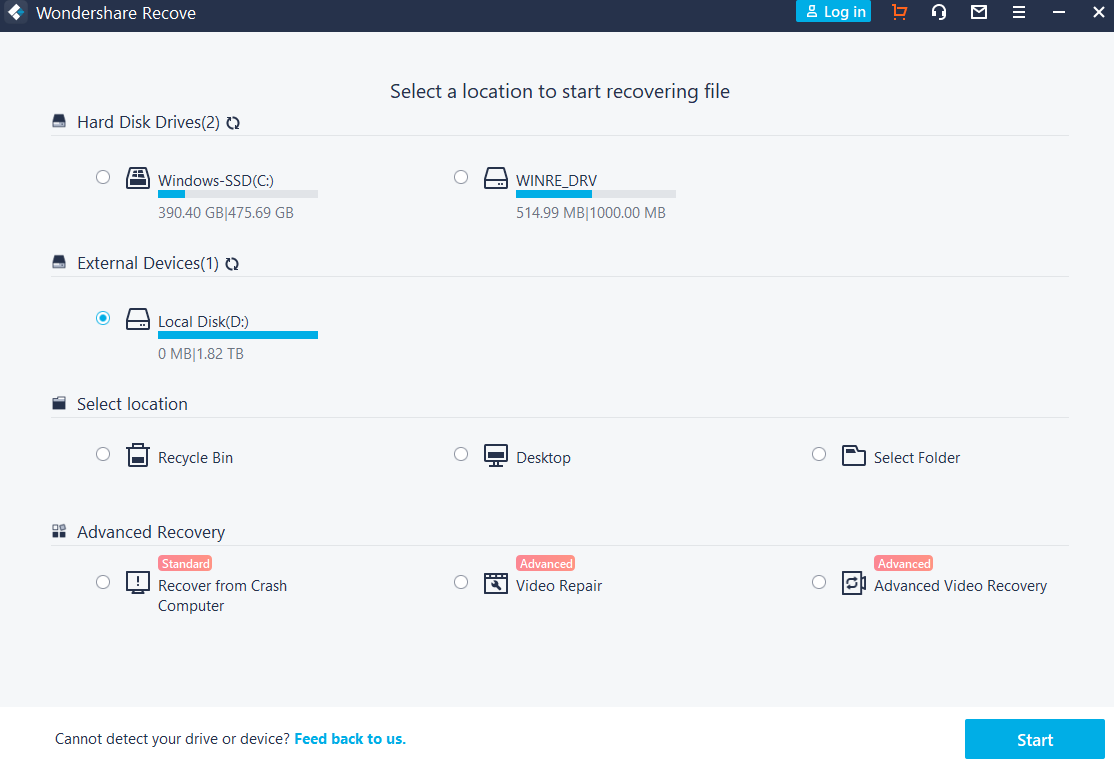This screenshot has width=1114, height=770.
Task: Click the Select Folder icon
Action: coord(854,455)
